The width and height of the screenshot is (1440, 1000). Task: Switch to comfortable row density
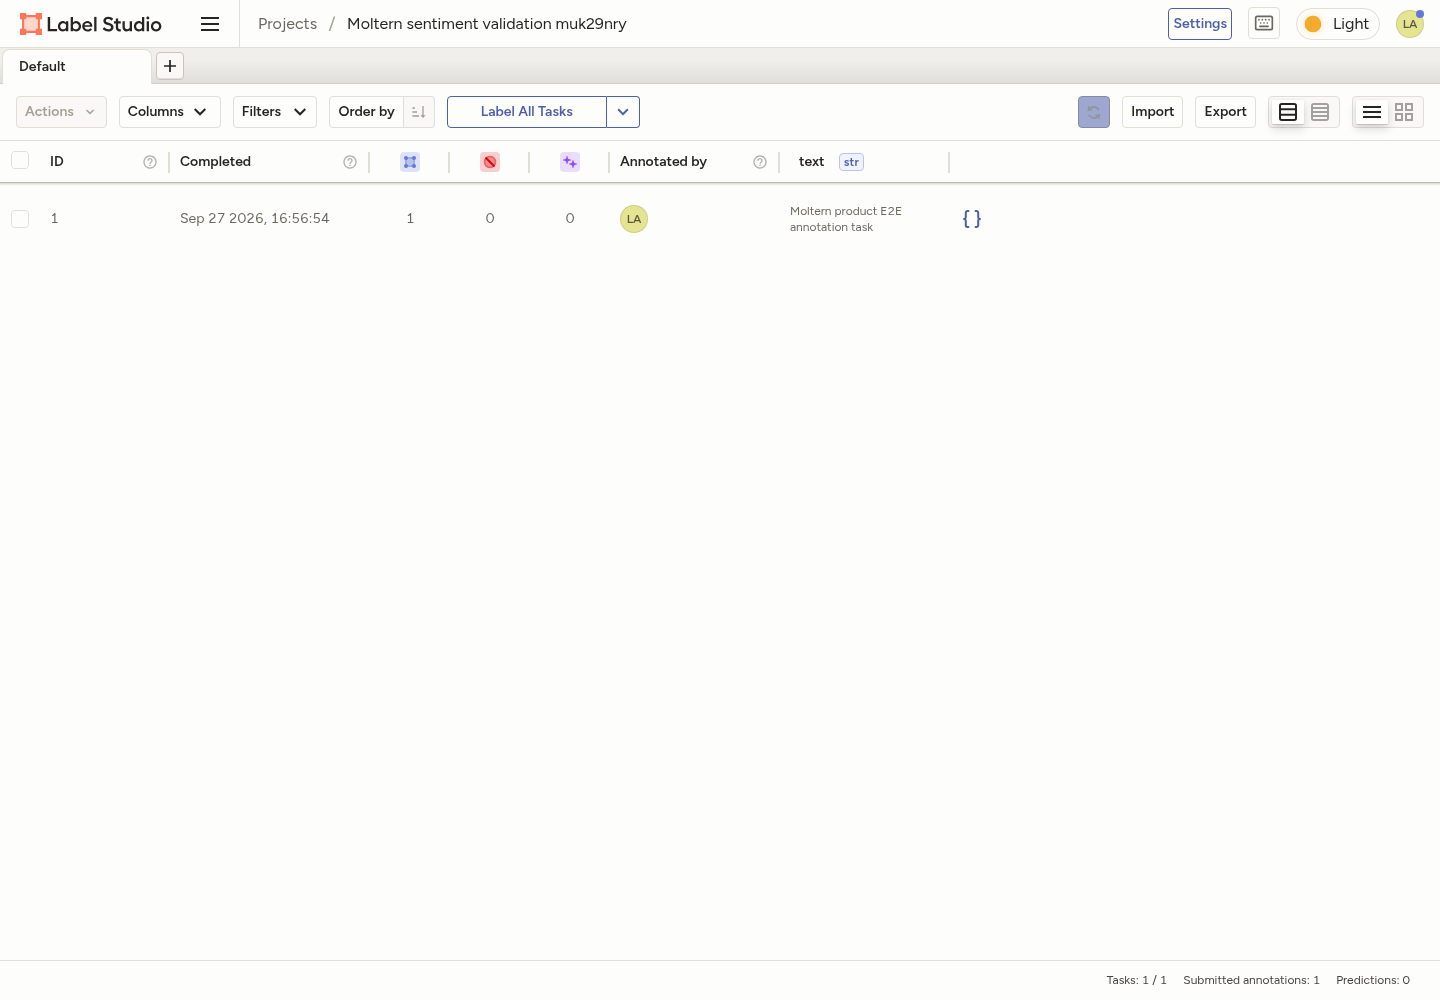[x=1288, y=112]
